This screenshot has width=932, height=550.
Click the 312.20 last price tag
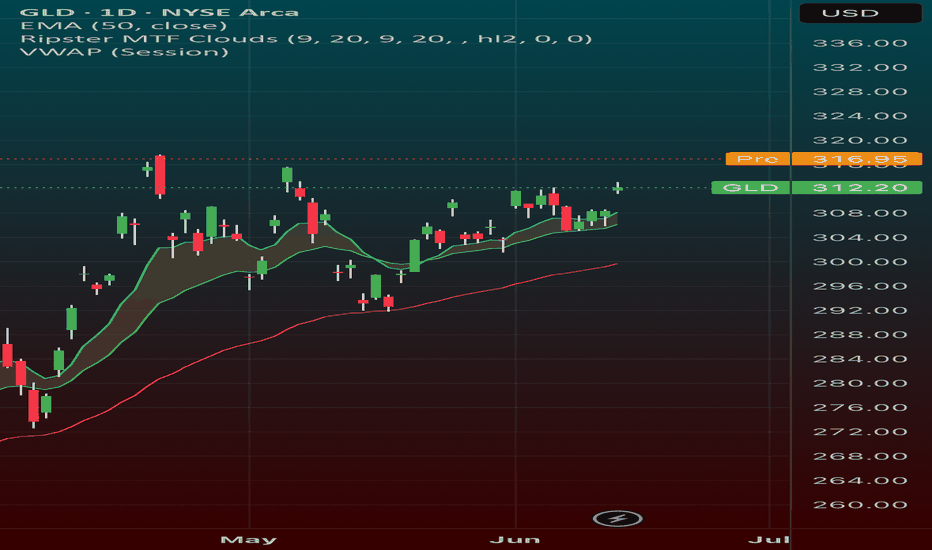click(859, 188)
